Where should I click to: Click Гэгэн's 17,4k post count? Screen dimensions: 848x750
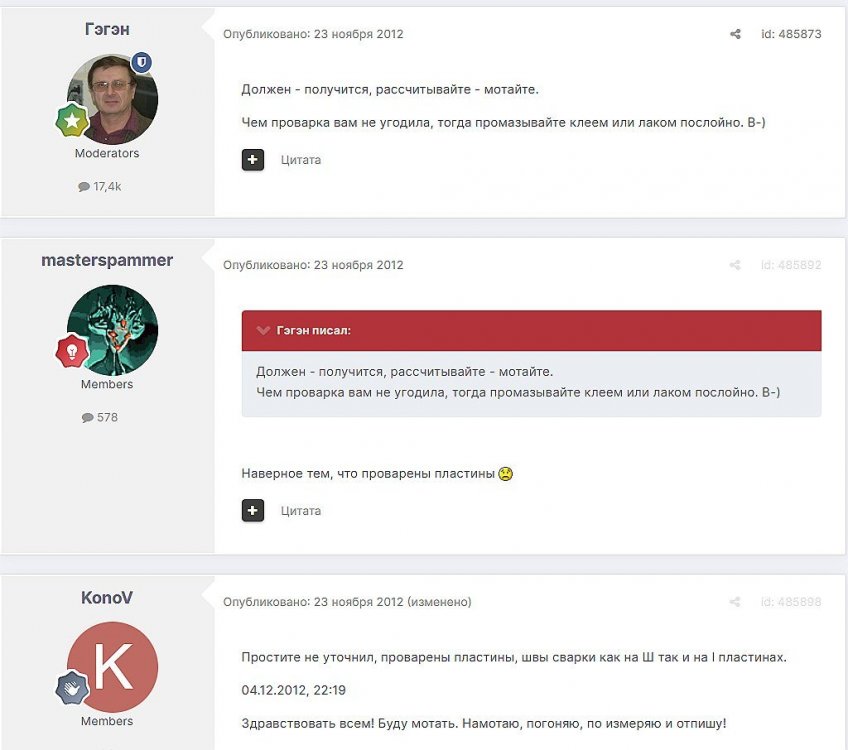click(x=100, y=187)
